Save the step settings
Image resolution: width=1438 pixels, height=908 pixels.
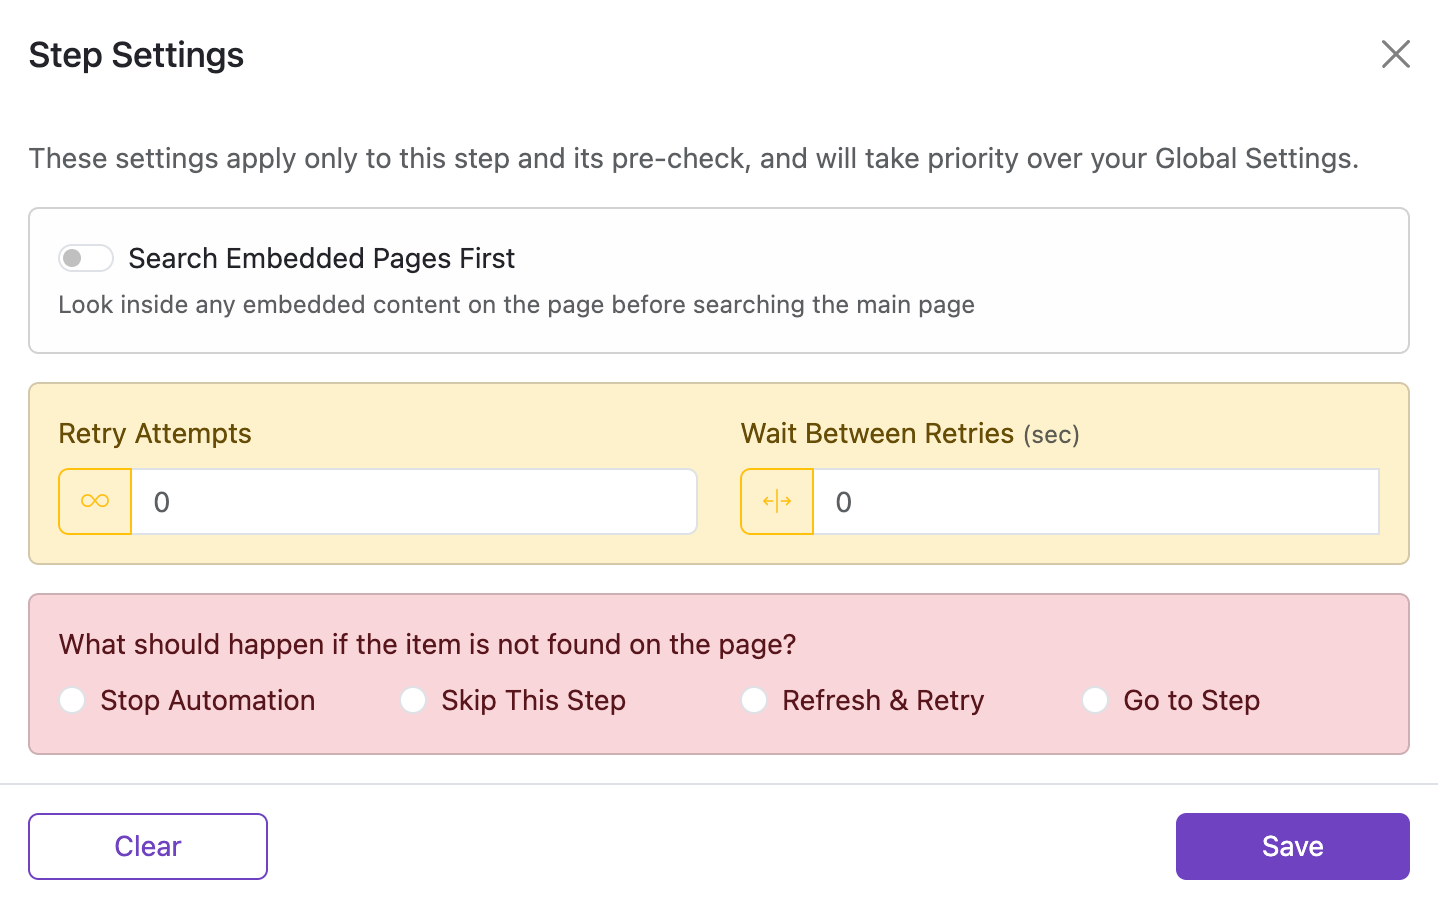tap(1292, 846)
